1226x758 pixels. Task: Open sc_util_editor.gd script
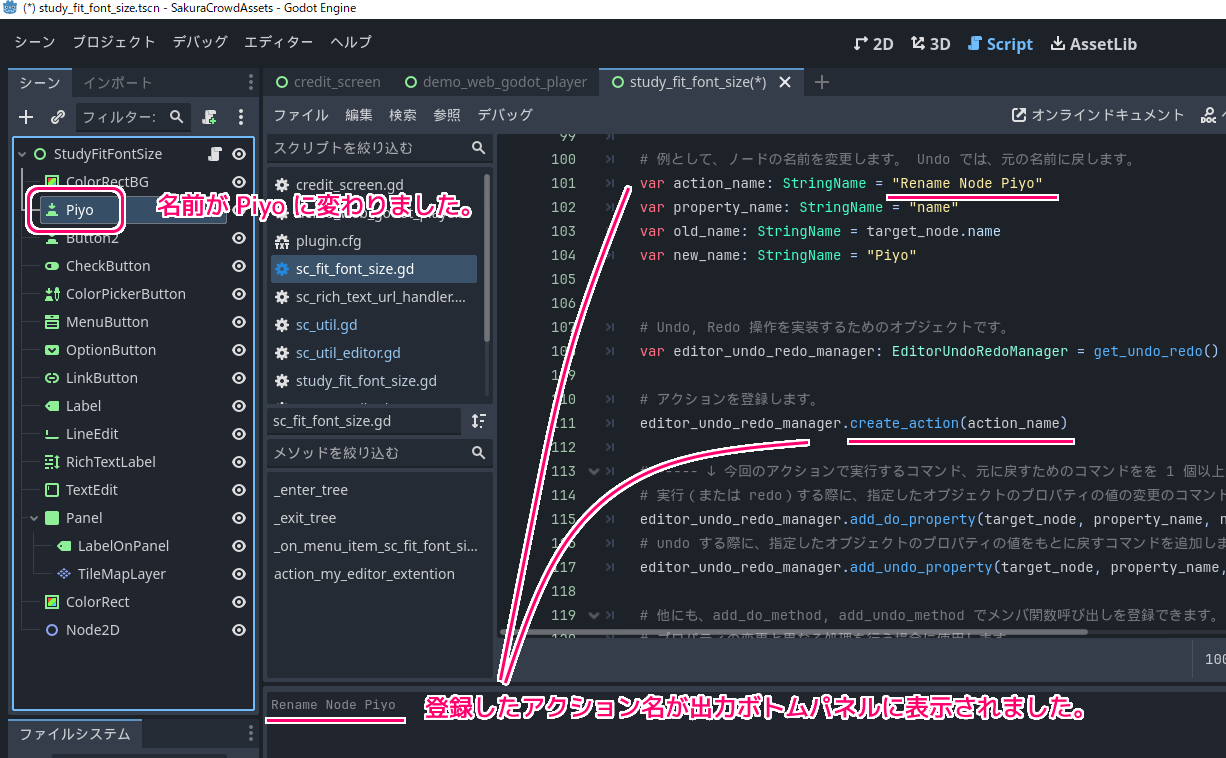tap(348, 353)
